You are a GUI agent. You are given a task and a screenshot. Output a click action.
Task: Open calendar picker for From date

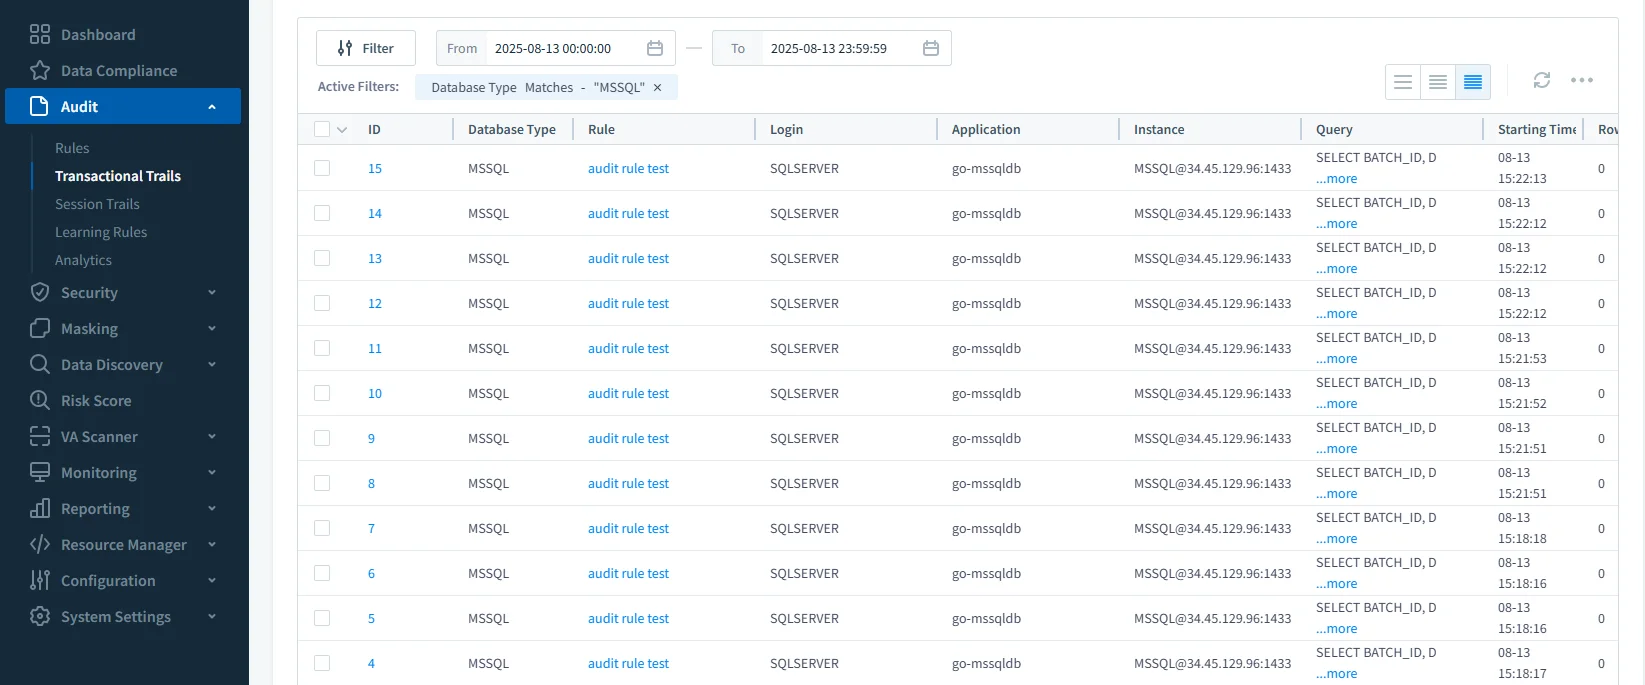click(655, 48)
